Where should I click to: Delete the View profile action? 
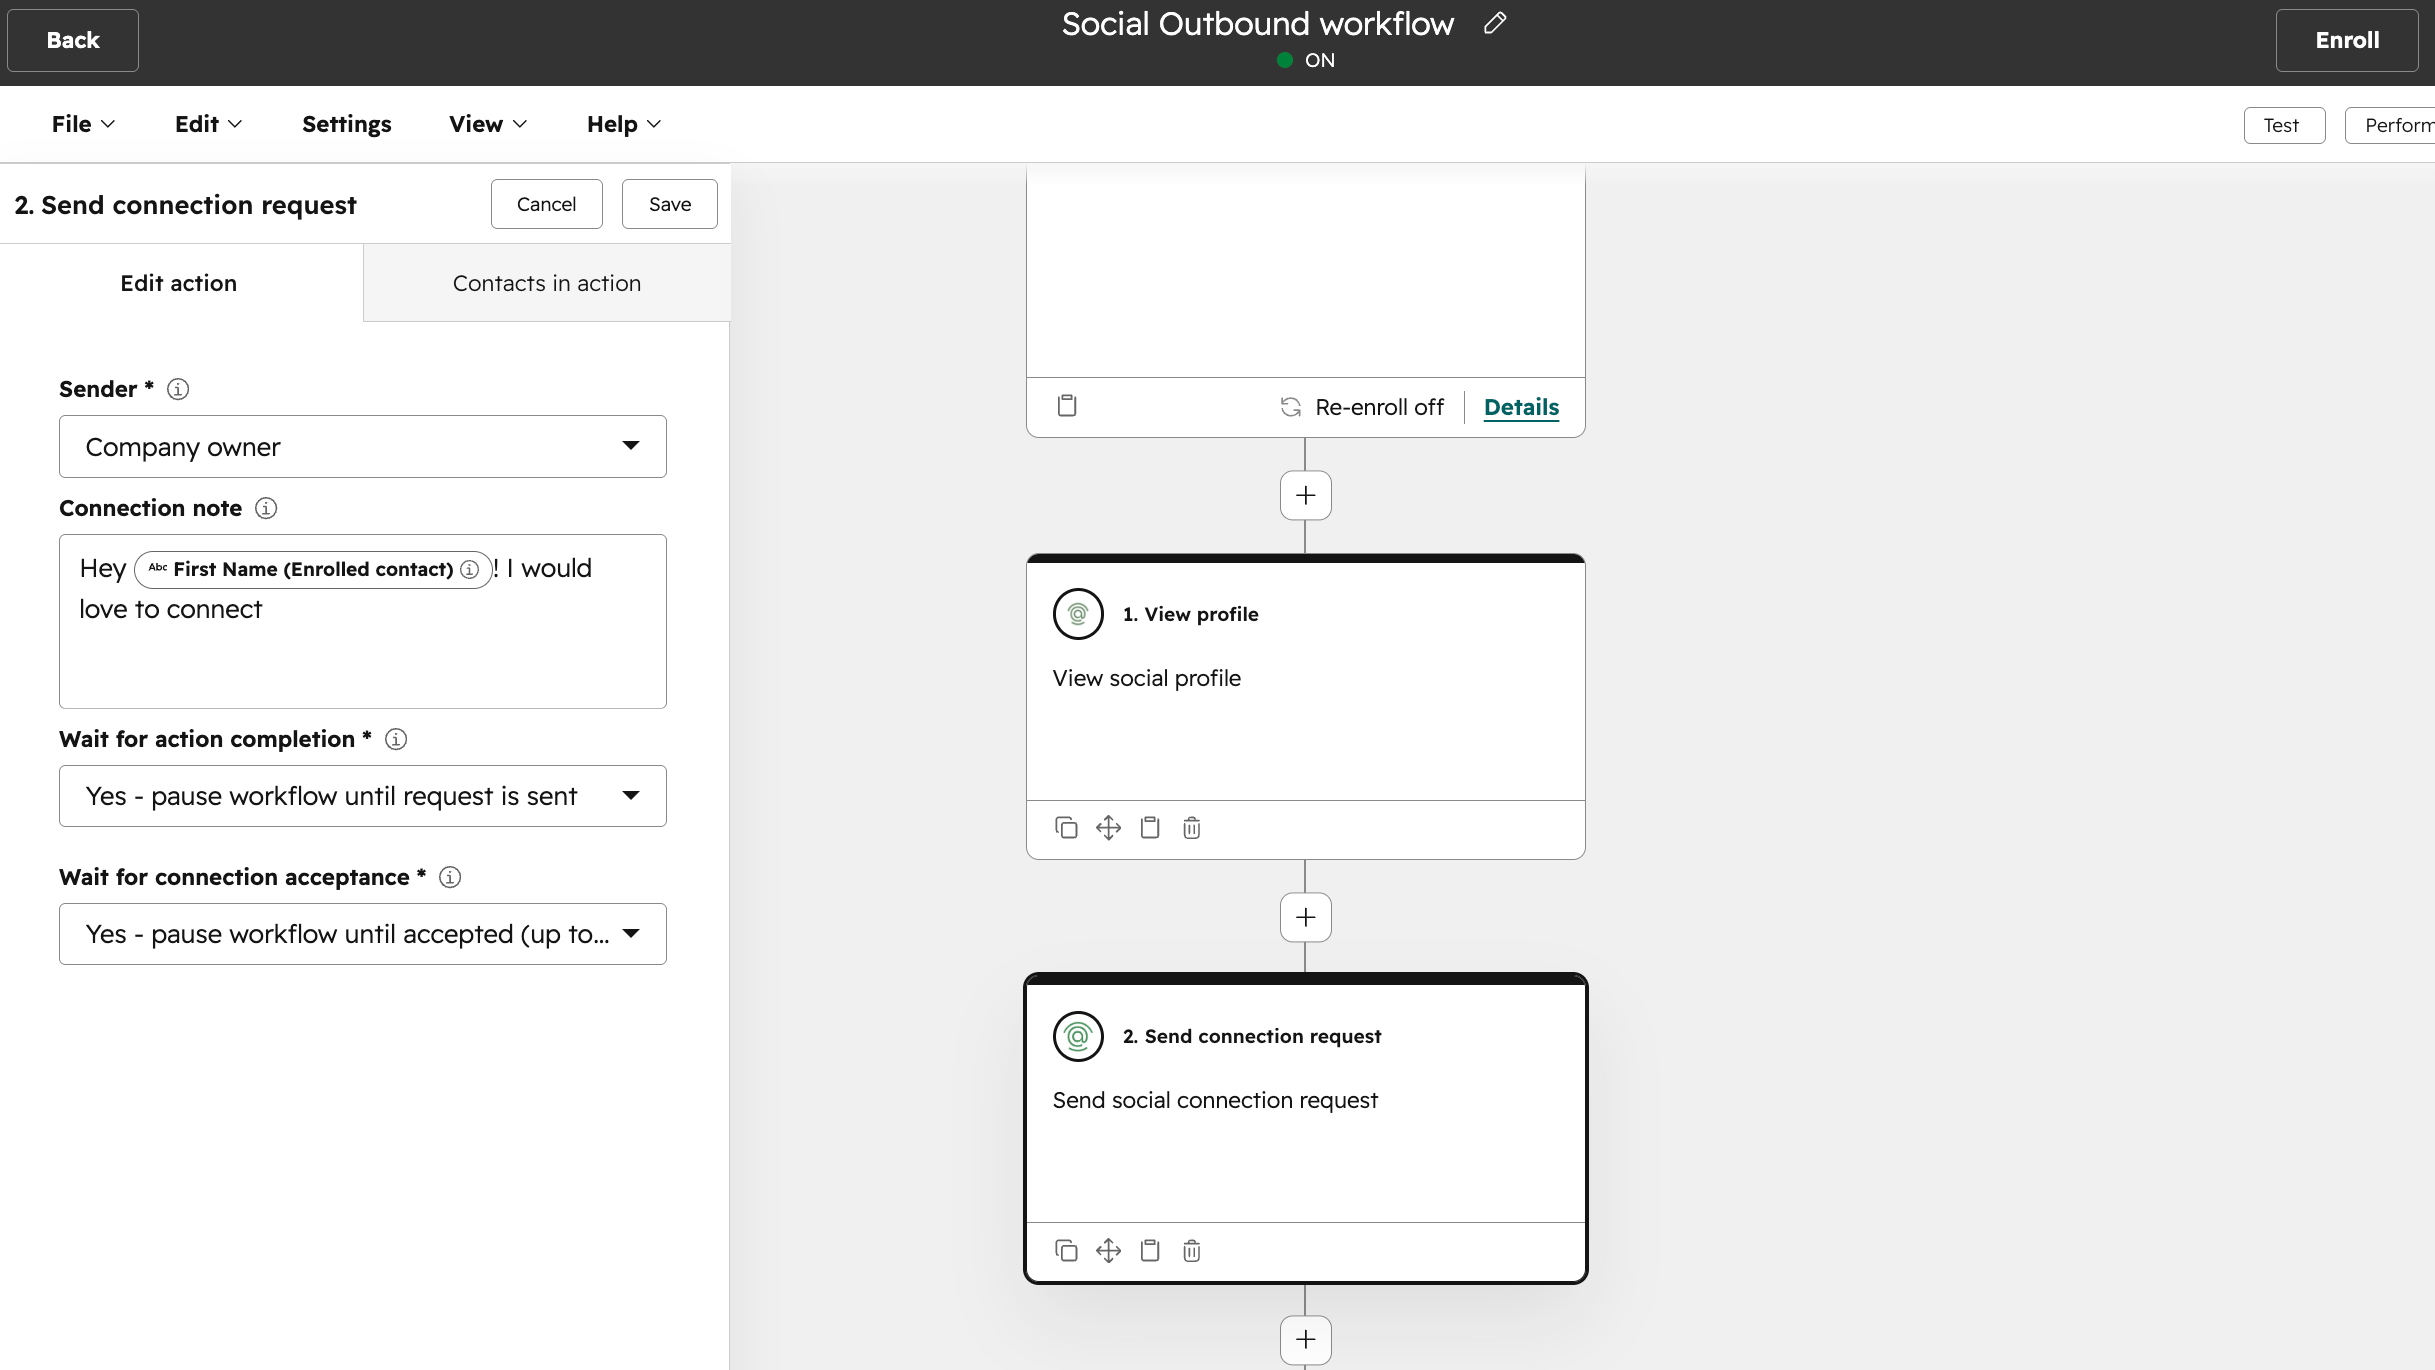(1192, 828)
